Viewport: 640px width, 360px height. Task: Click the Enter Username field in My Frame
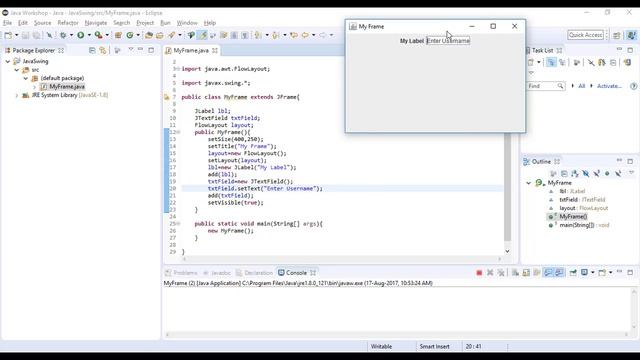click(x=448, y=41)
